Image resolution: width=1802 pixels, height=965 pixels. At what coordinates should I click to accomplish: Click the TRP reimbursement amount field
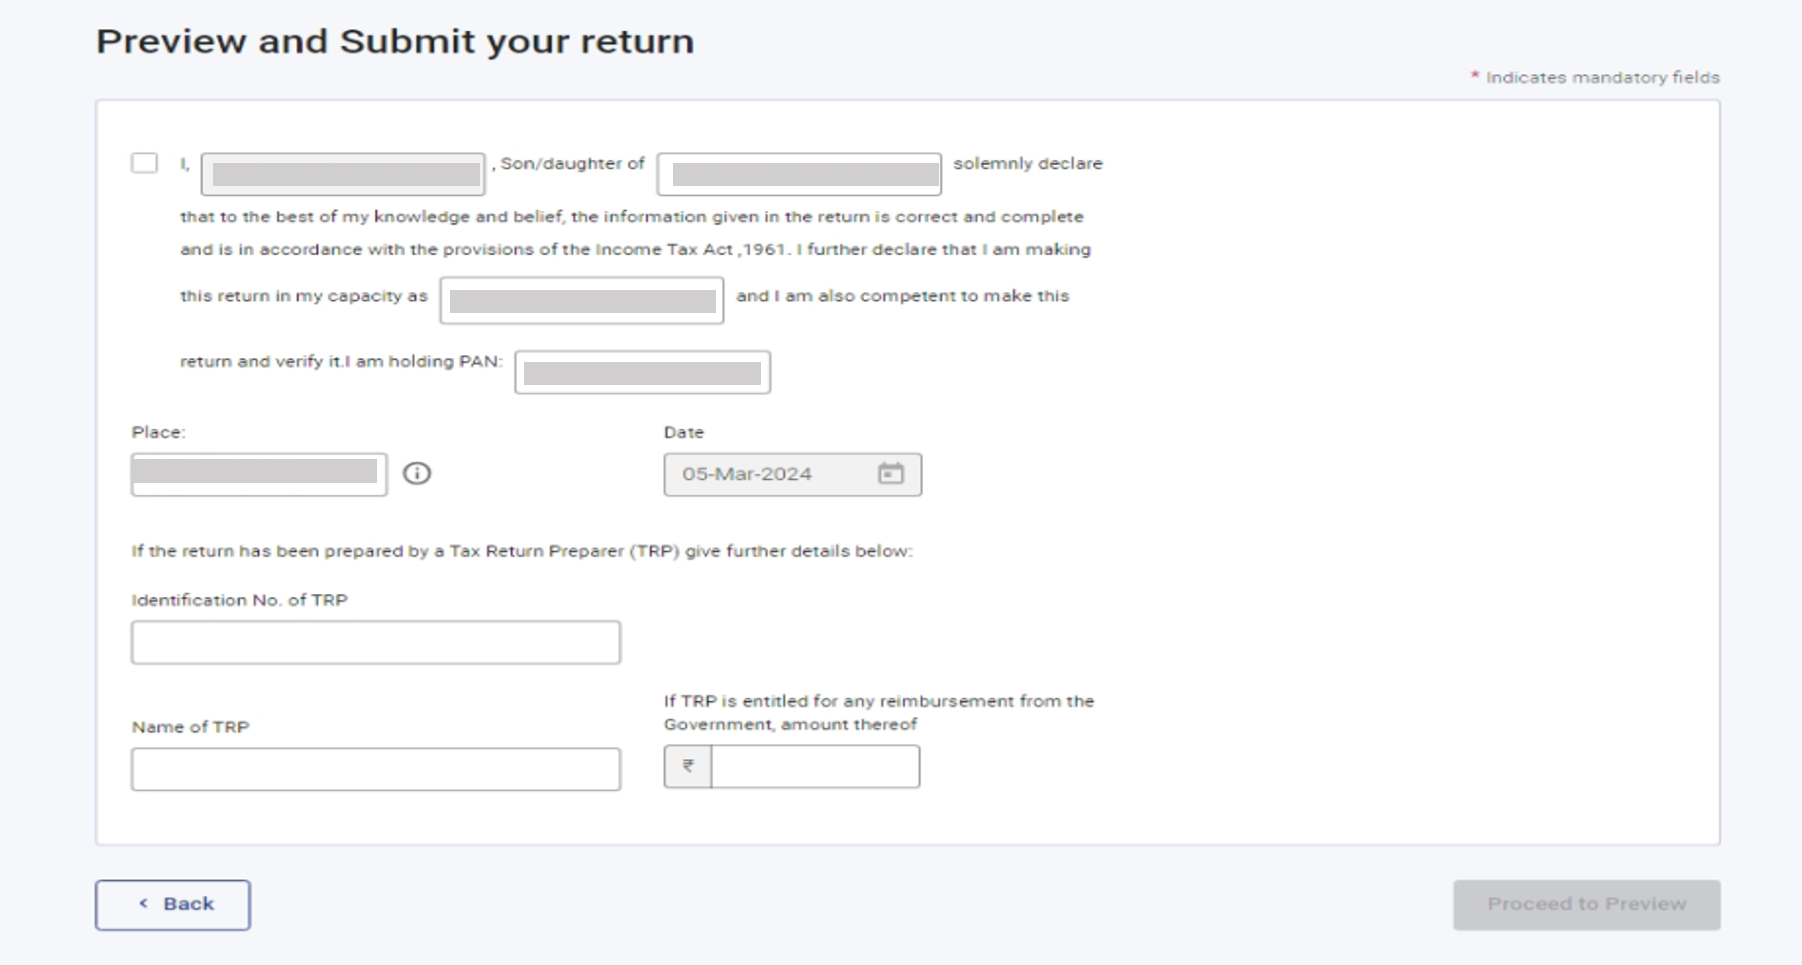pos(815,766)
